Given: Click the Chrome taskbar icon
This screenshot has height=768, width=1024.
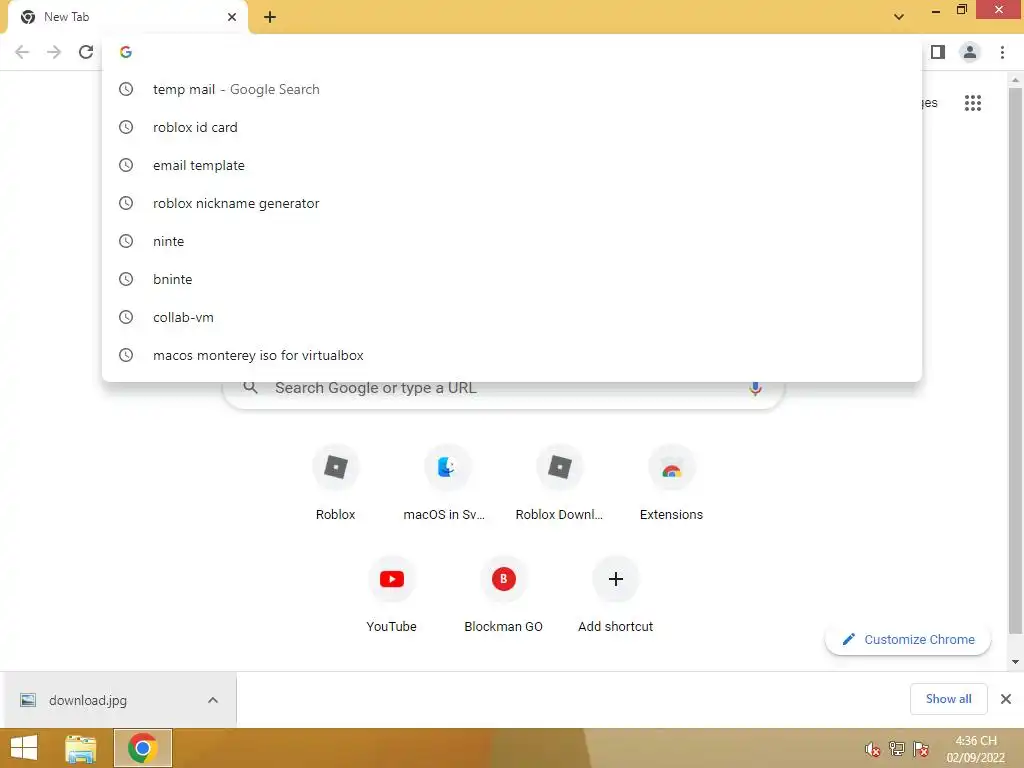Looking at the screenshot, I should click(143, 748).
